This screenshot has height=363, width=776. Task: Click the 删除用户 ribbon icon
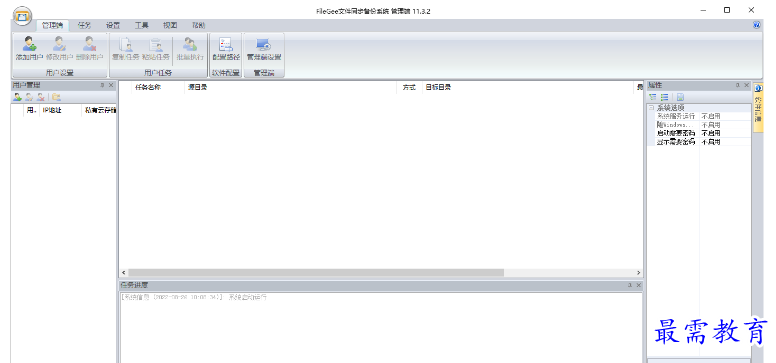(x=90, y=49)
